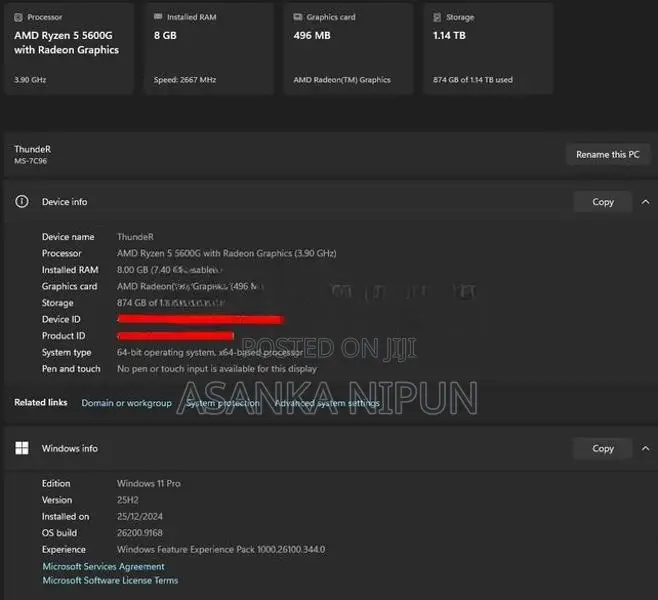This screenshot has width=658, height=600.
Task: Select the AMD Ryzen 5 5600G processor card
Action: [x=69, y=48]
